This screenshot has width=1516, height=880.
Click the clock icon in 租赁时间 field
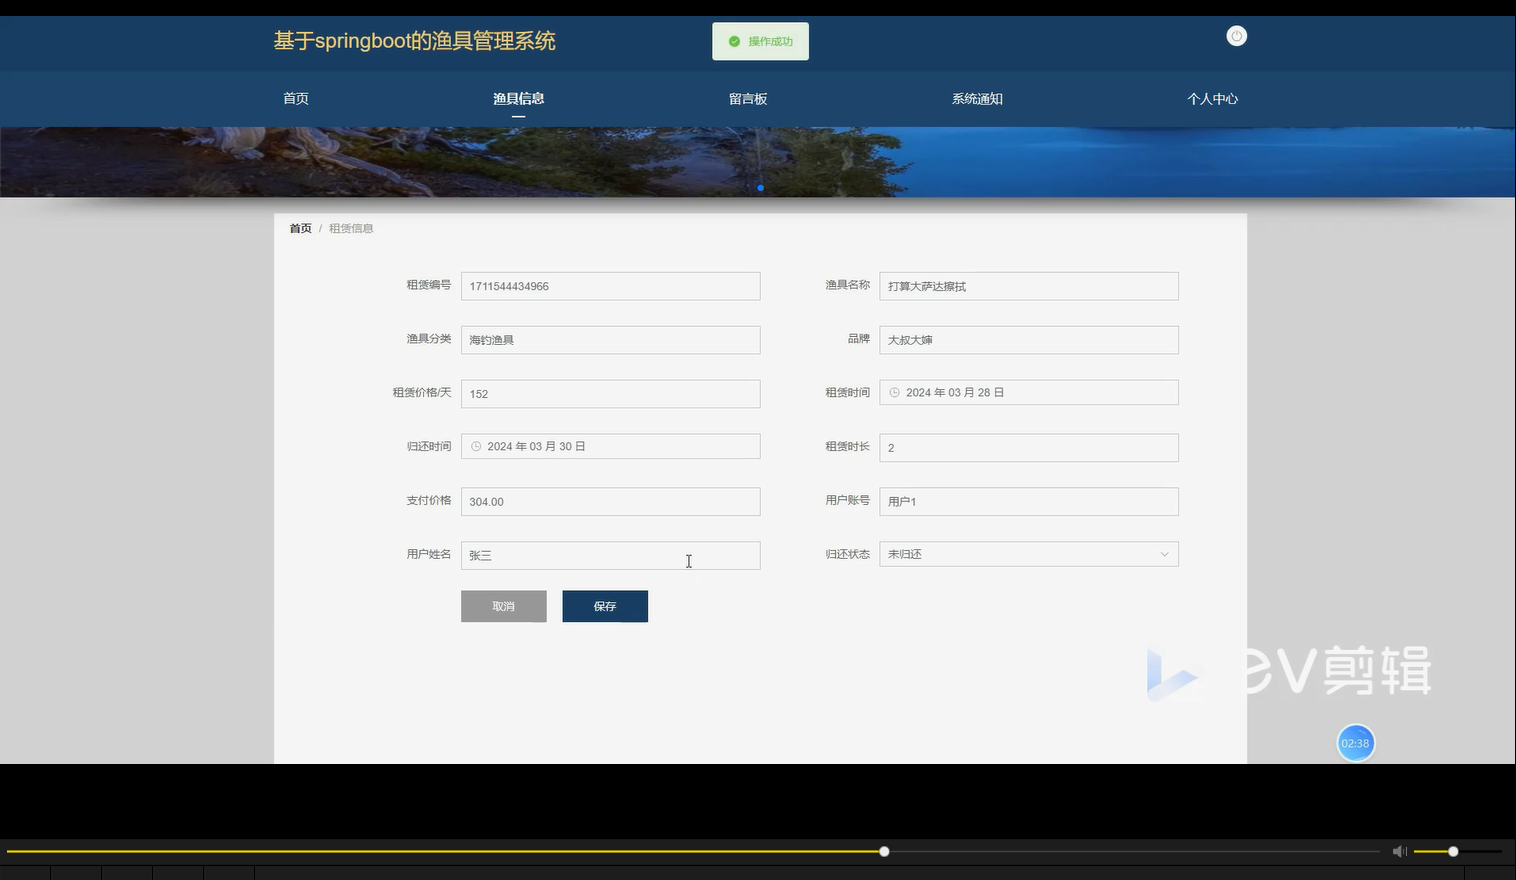tap(894, 393)
